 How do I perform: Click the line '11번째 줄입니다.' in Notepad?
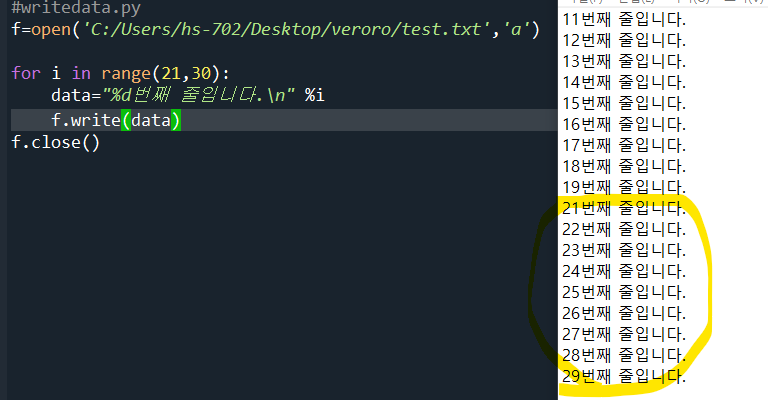click(x=624, y=20)
